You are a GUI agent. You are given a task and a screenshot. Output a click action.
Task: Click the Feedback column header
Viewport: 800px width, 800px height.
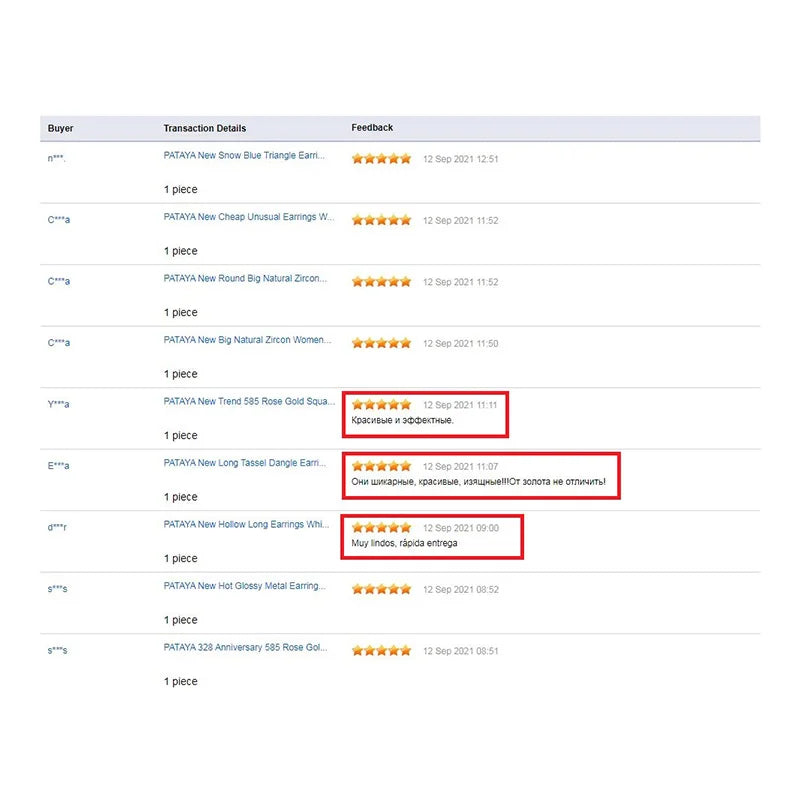tap(372, 128)
